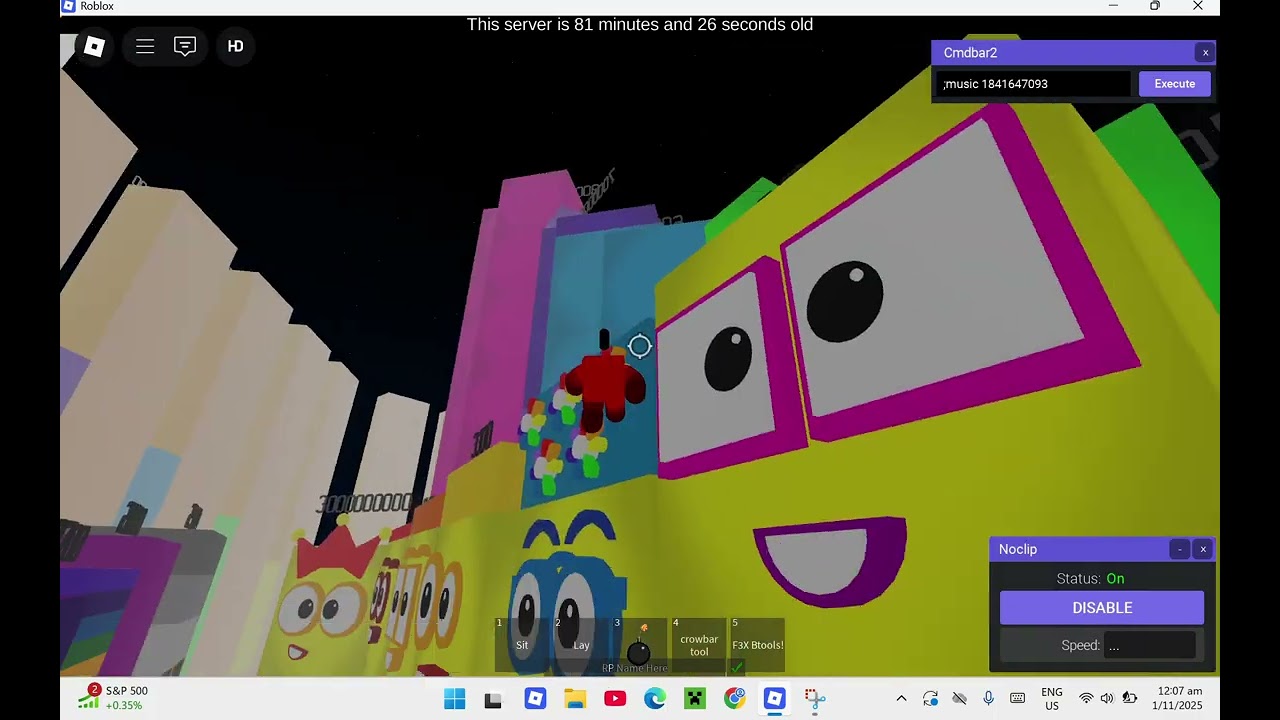Viewport: 1280px width, 720px height.
Task: Open Minecraft from taskbar
Action: point(695,699)
